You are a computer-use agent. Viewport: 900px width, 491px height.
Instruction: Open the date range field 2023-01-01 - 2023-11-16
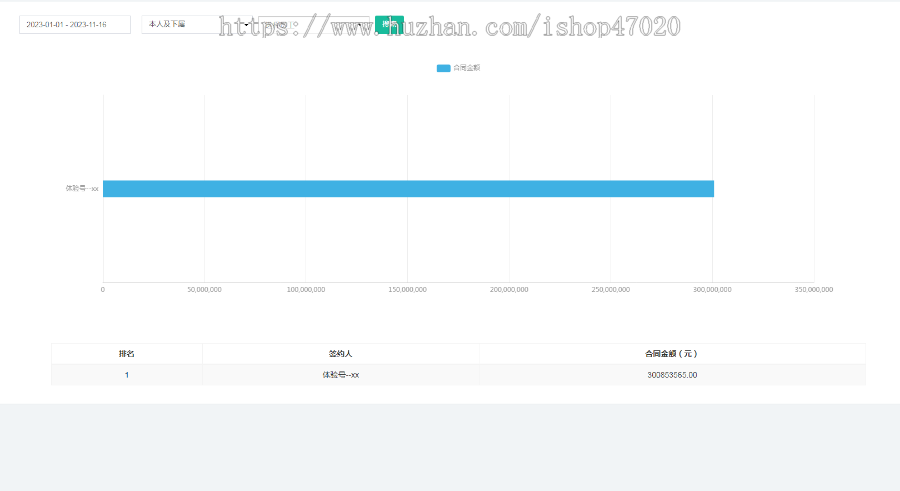coord(75,25)
